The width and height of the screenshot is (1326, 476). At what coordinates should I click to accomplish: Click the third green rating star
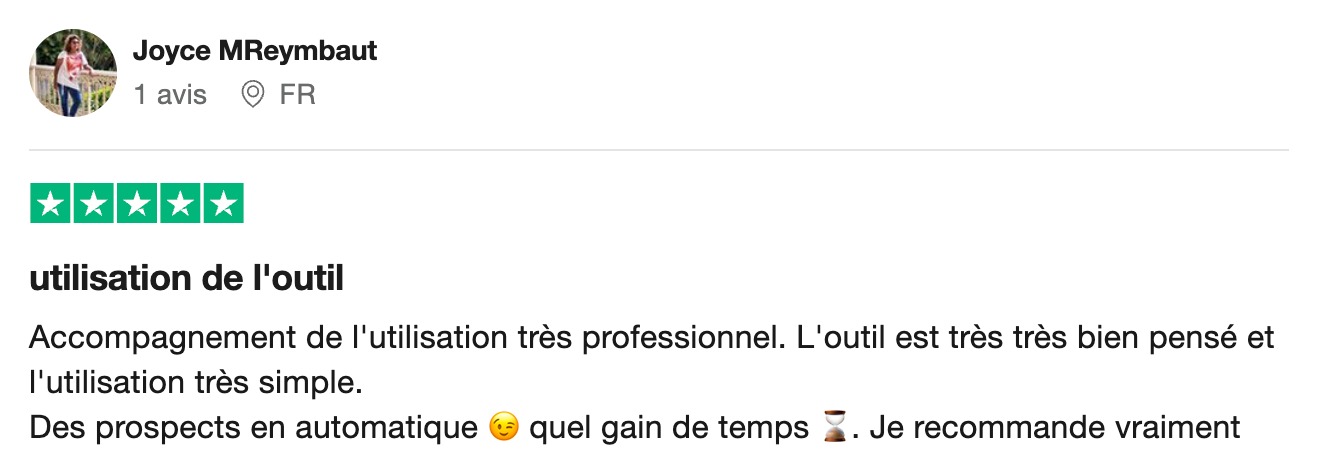click(137, 204)
